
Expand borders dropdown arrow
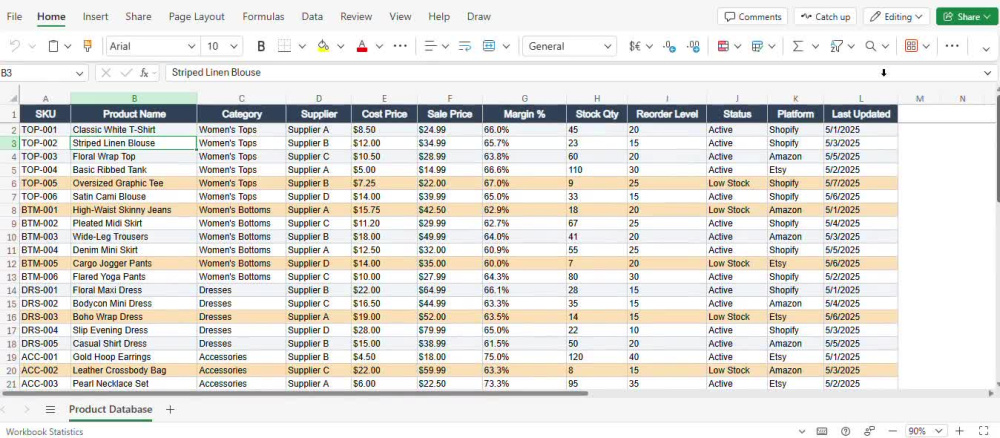pos(302,46)
